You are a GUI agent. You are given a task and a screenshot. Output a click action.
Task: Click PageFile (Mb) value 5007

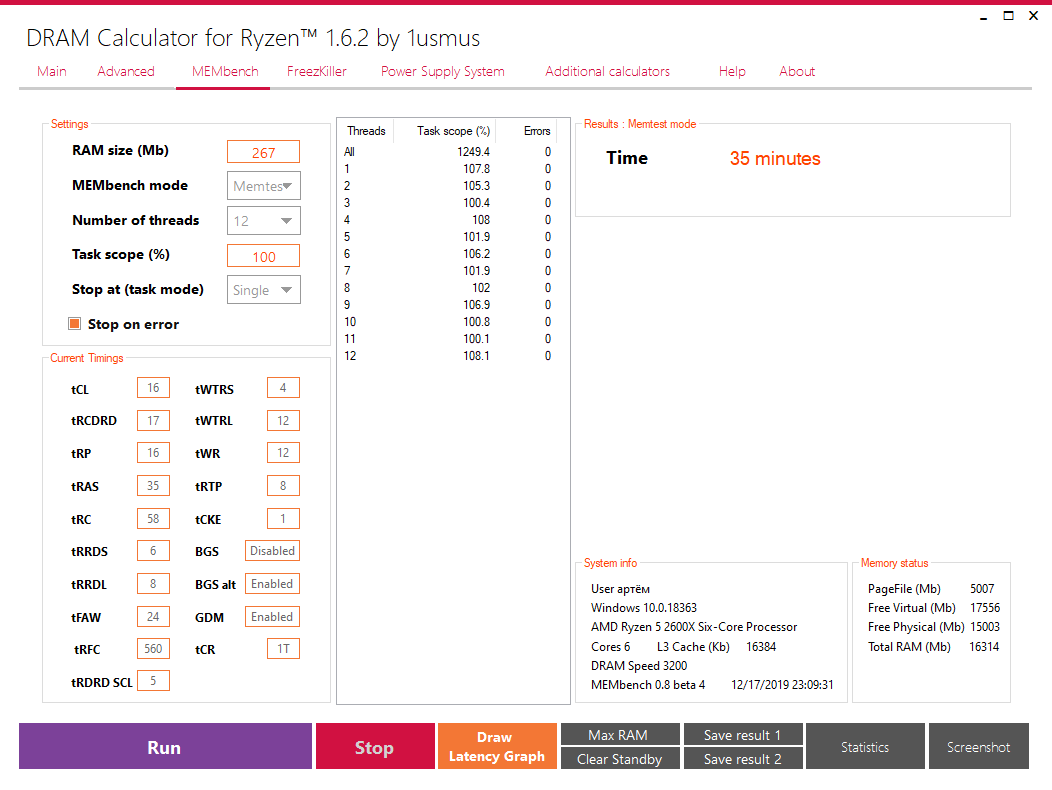point(982,589)
